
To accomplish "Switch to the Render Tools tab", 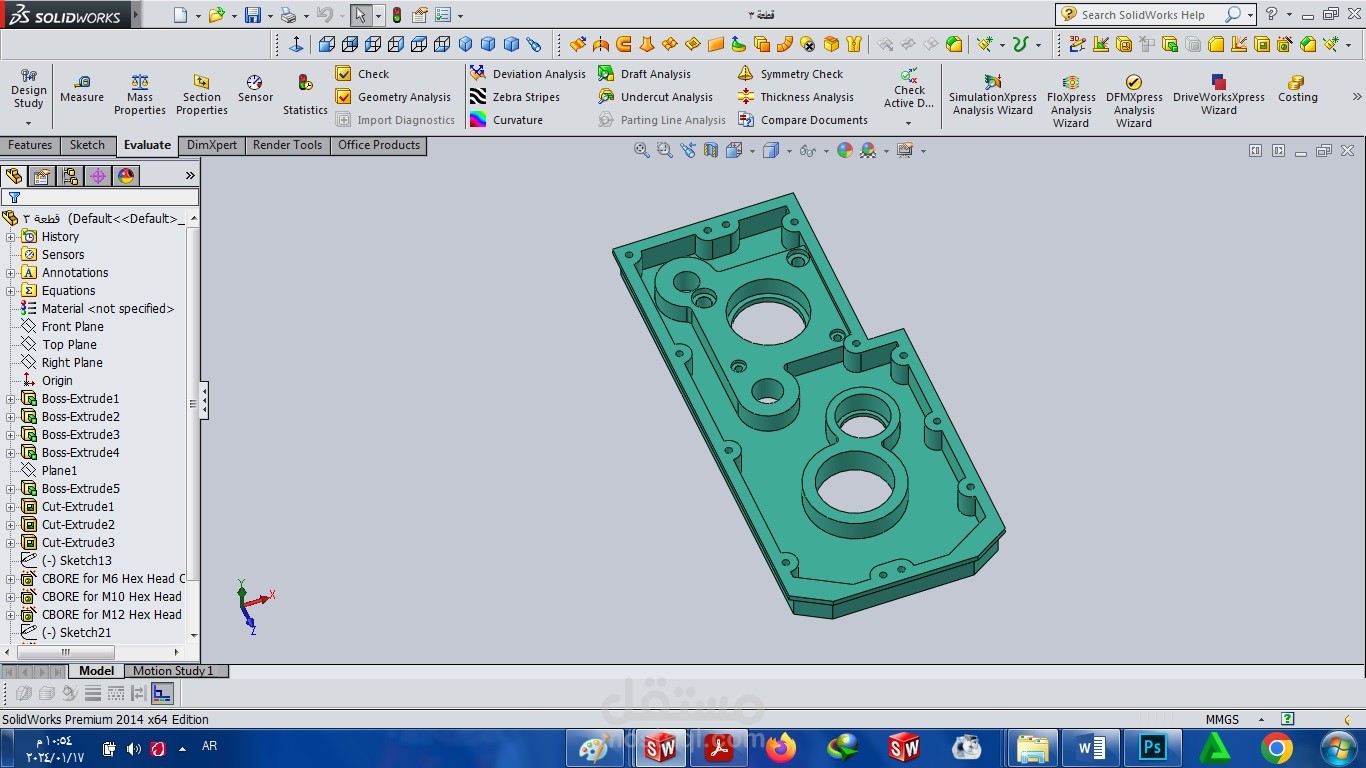I will tap(288, 145).
